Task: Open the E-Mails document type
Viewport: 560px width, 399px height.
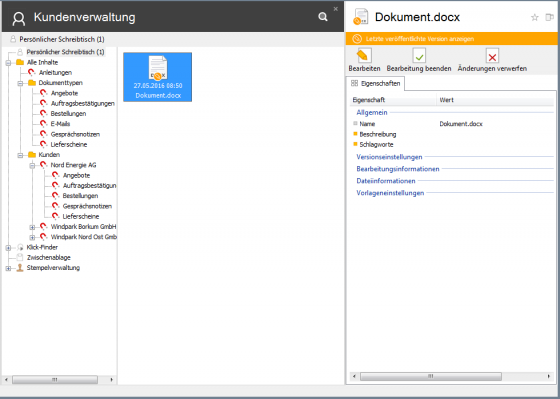Action: coord(60,124)
